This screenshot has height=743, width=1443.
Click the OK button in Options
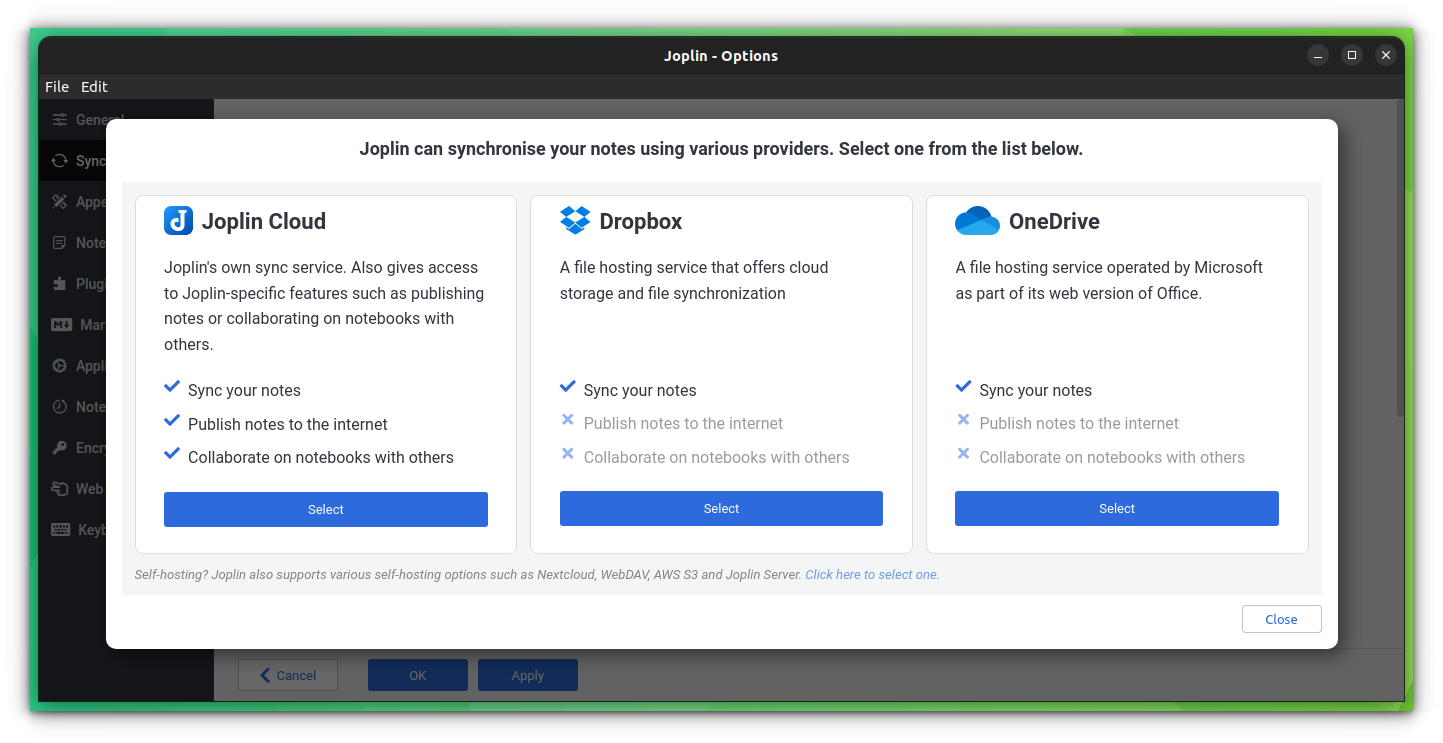point(418,675)
